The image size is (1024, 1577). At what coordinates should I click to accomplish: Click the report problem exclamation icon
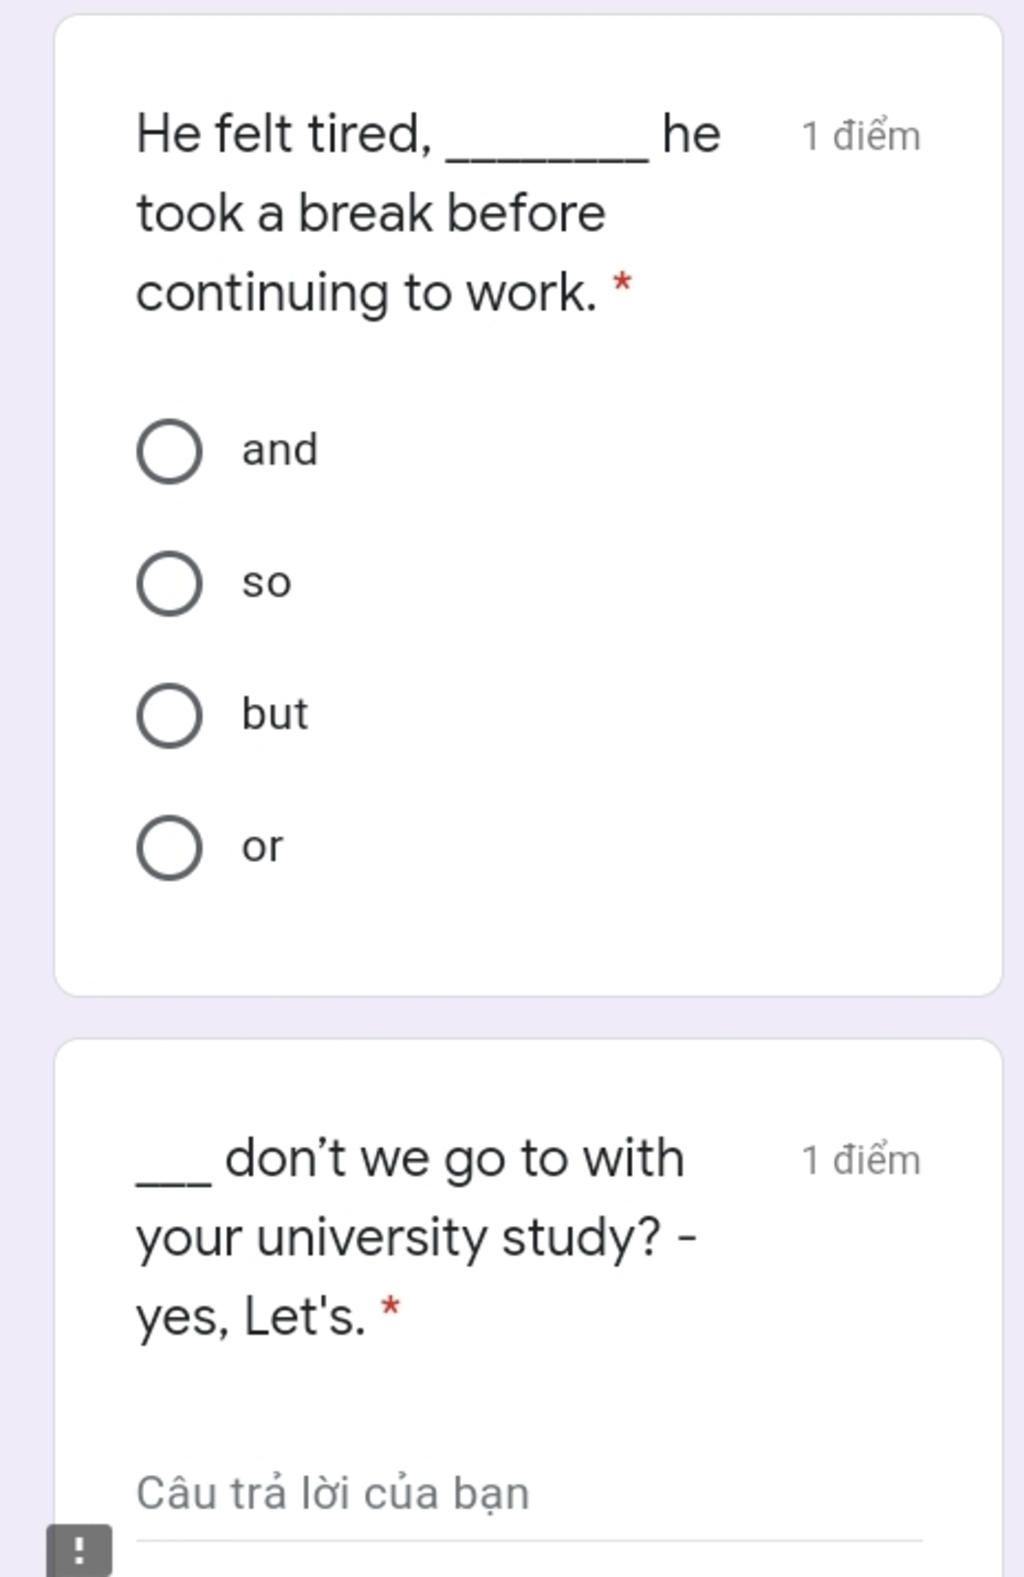point(79,1550)
